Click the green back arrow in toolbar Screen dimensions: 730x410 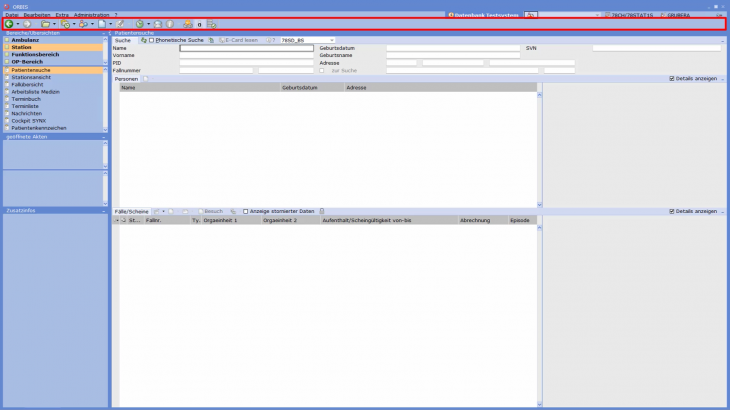point(9,24)
